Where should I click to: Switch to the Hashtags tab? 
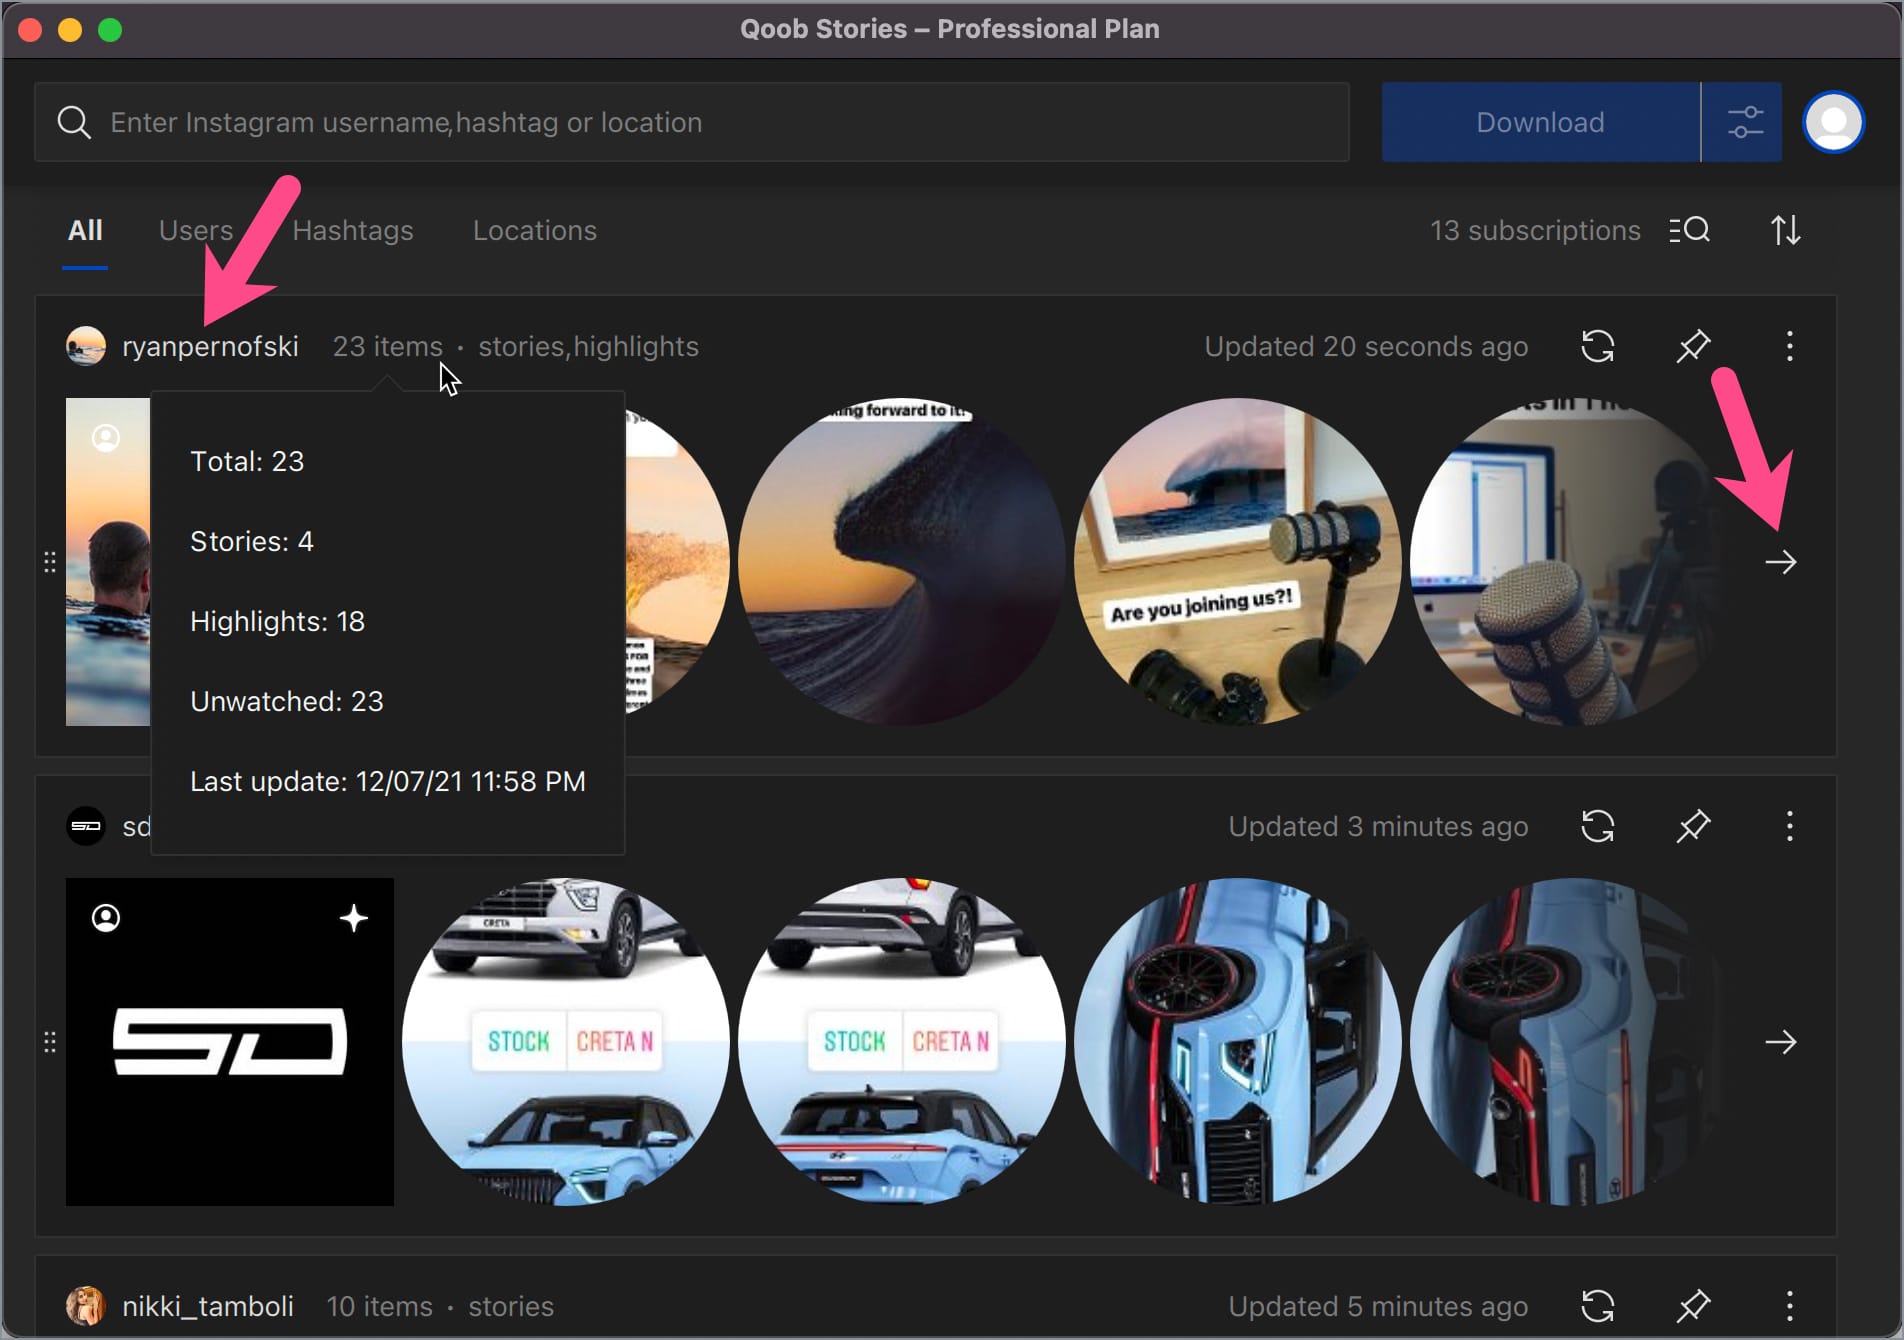click(353, 230)
